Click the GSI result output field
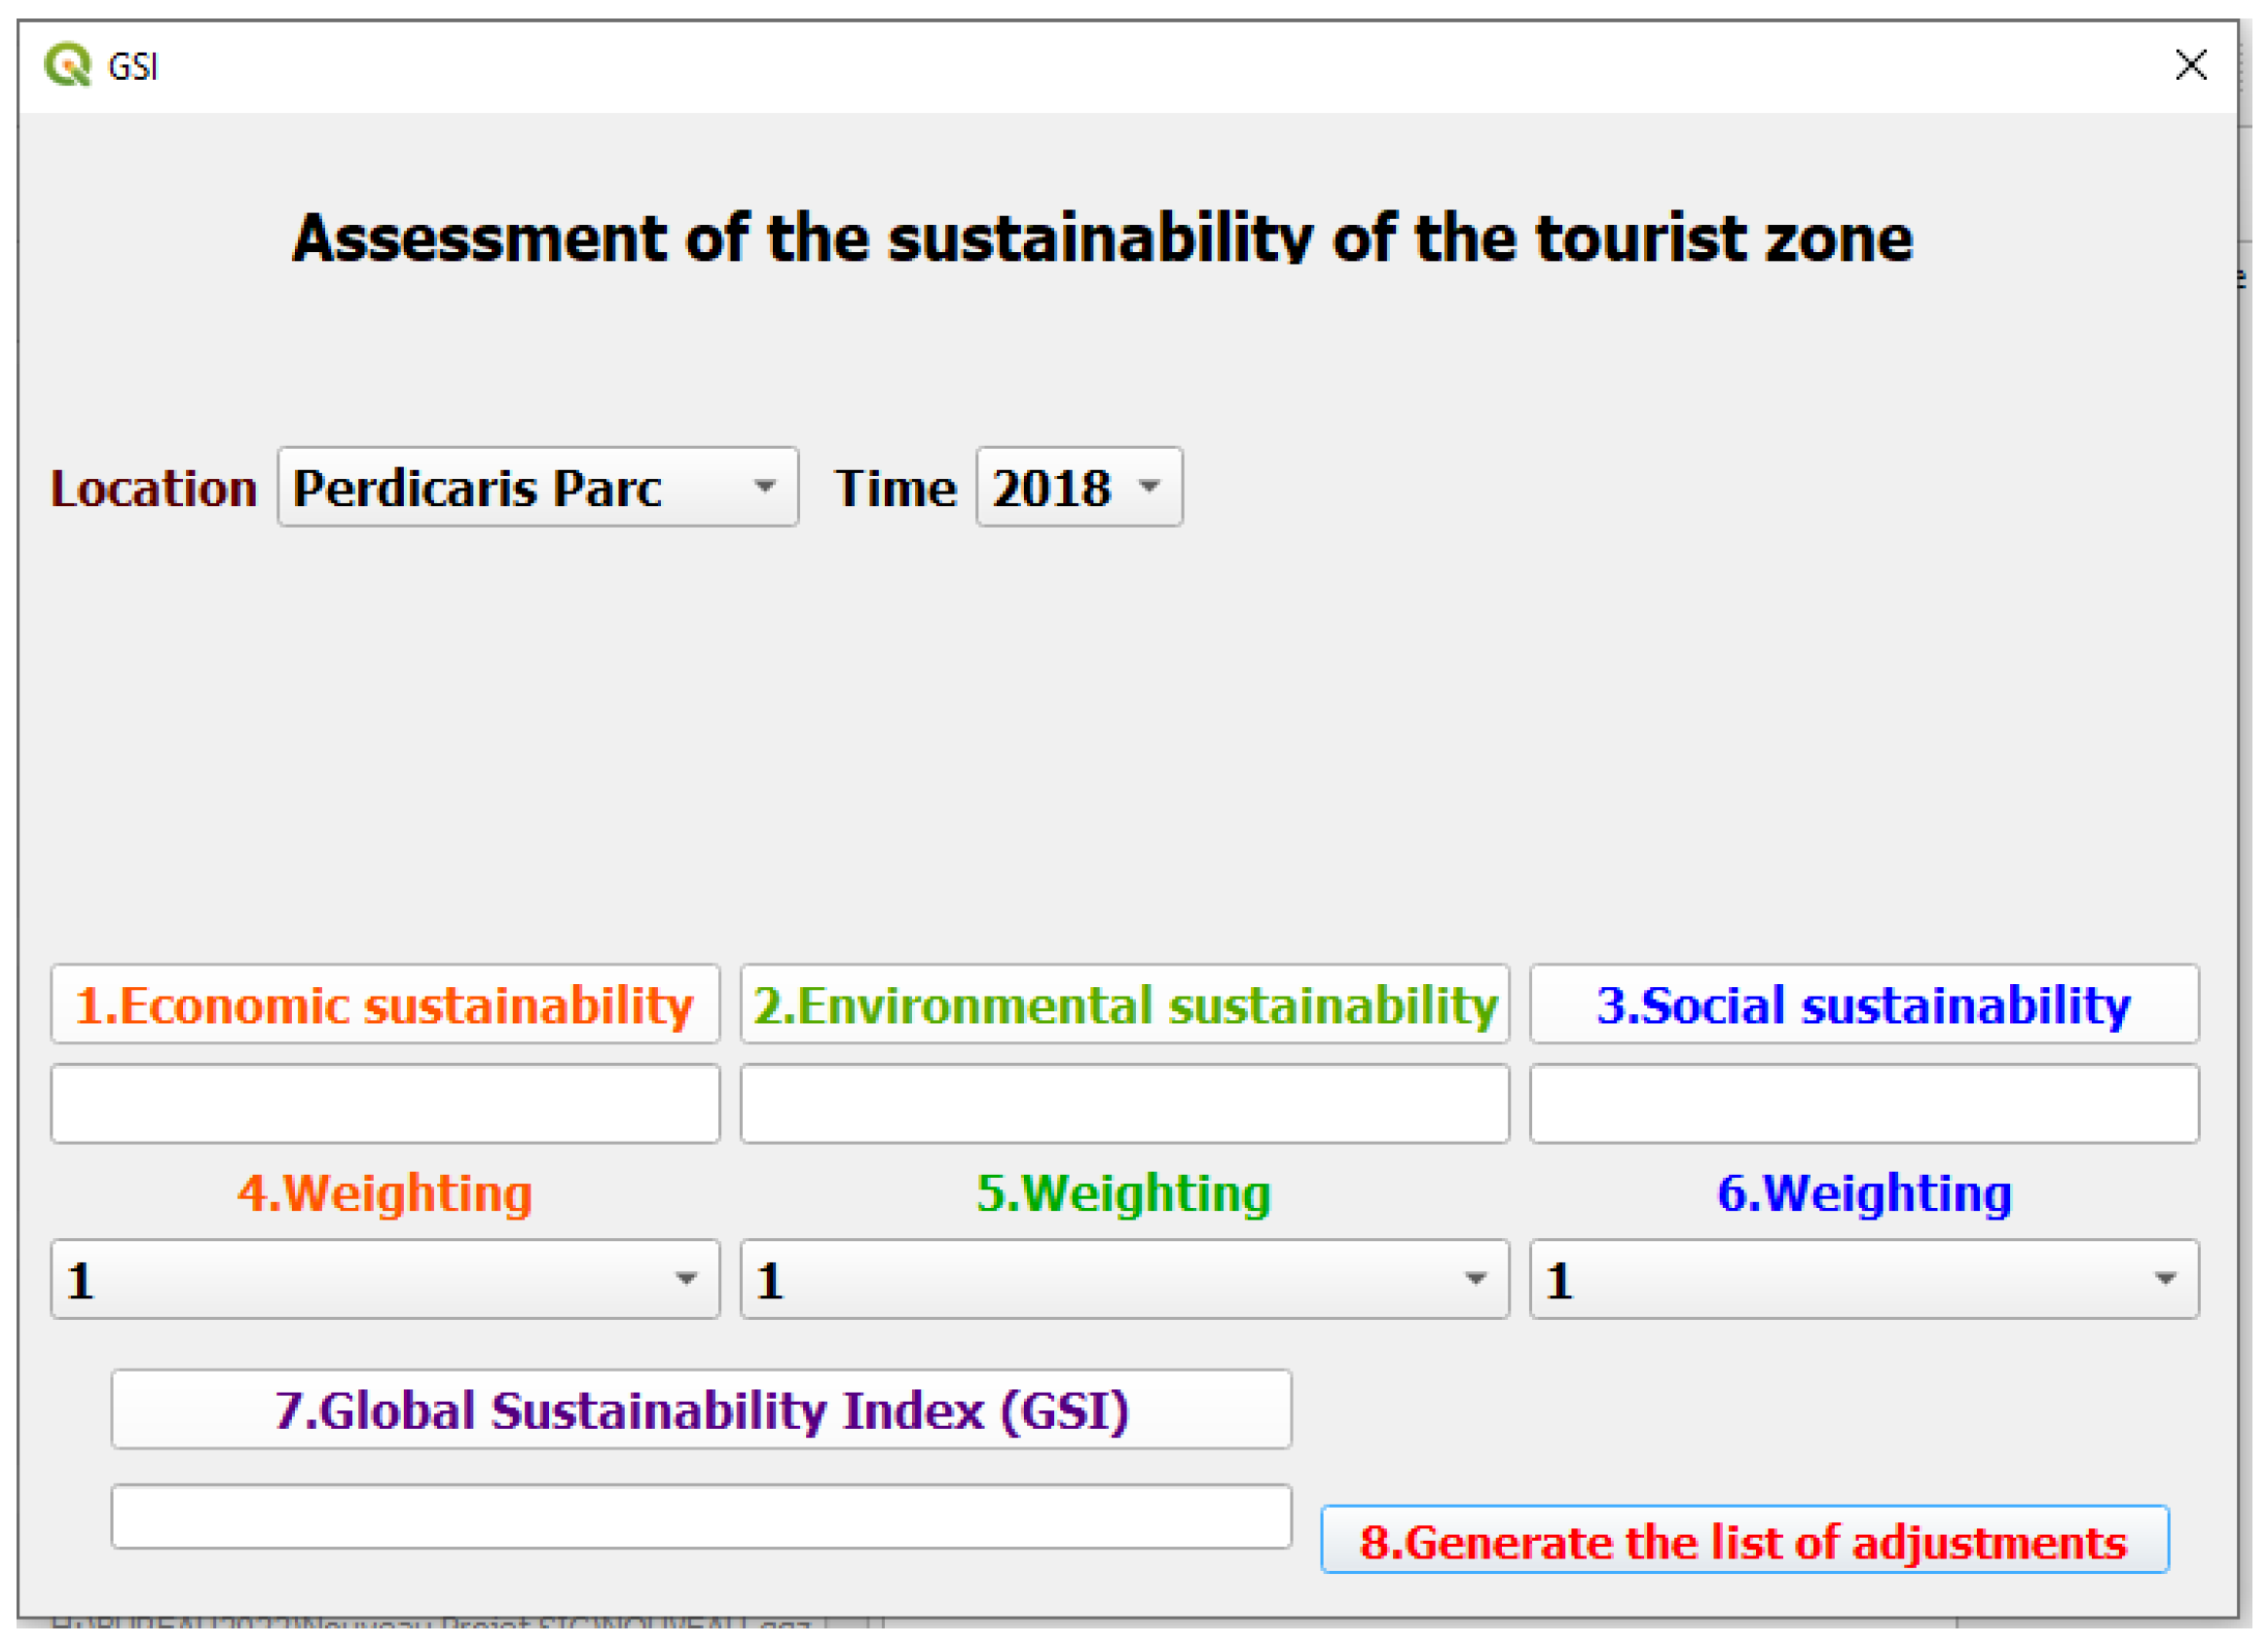Viewport: 2268px width, 1644px height. (700, 1516)
